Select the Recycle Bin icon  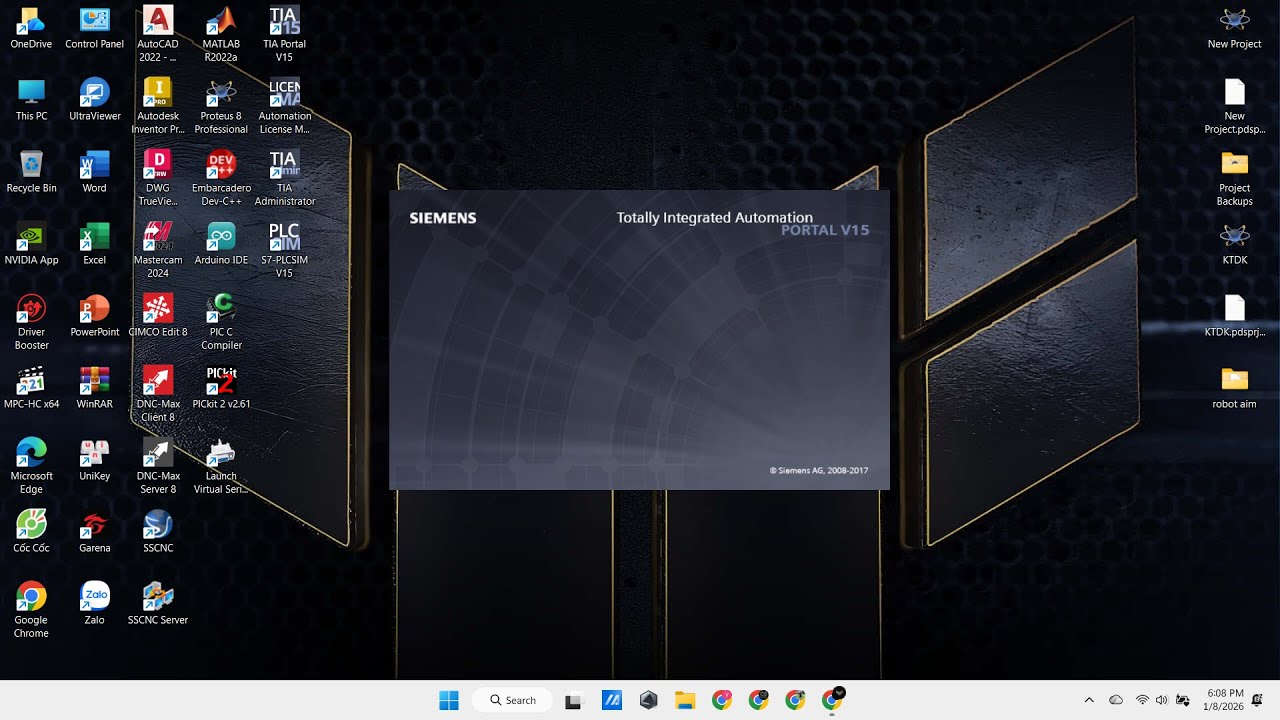click(x=31, y=172)
